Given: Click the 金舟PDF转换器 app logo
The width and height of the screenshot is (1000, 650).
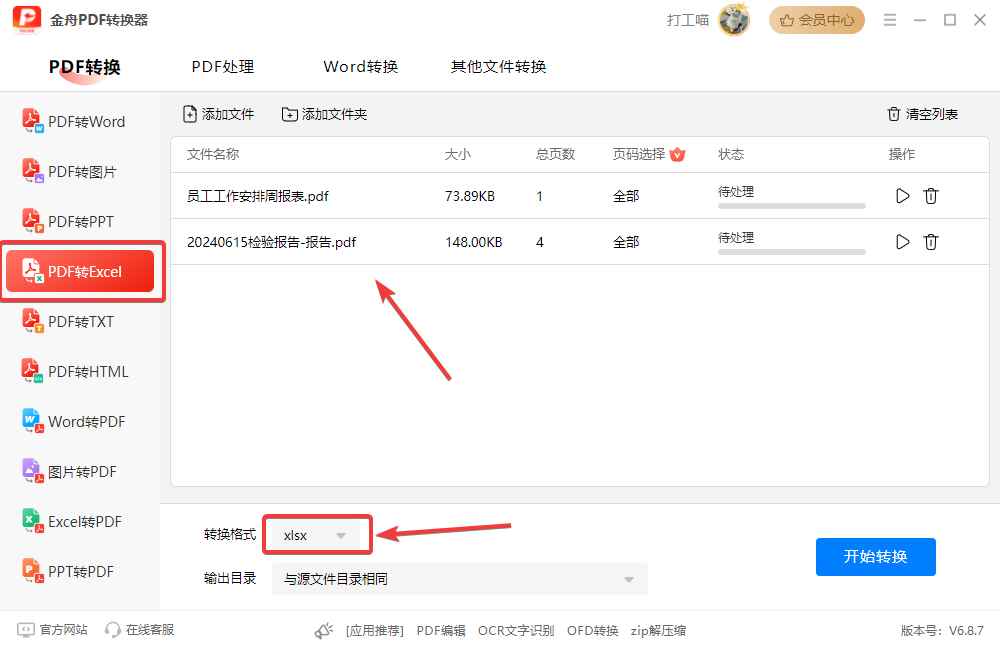Looking at the screenshot, I should pyautogui.click(x=27, y=19).
